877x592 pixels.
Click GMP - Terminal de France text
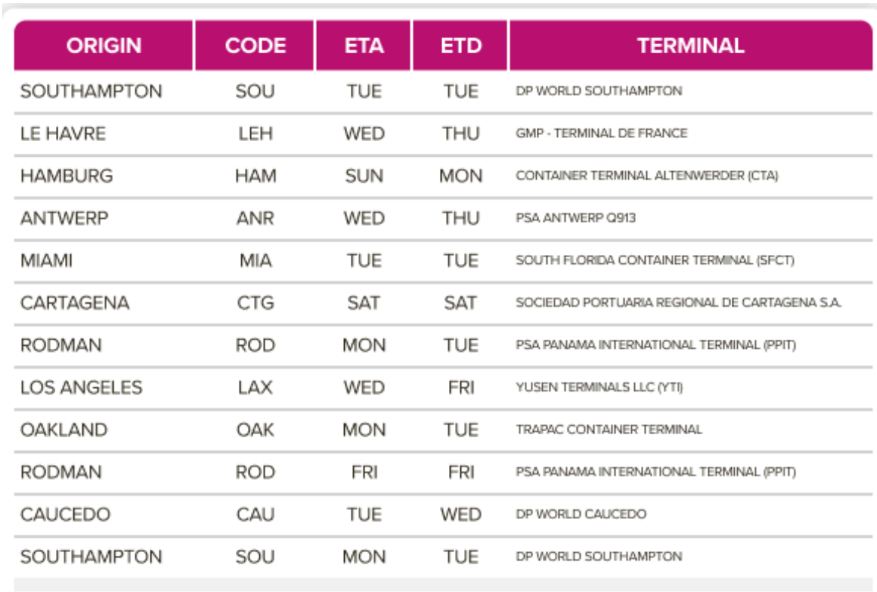click(601, 134)
